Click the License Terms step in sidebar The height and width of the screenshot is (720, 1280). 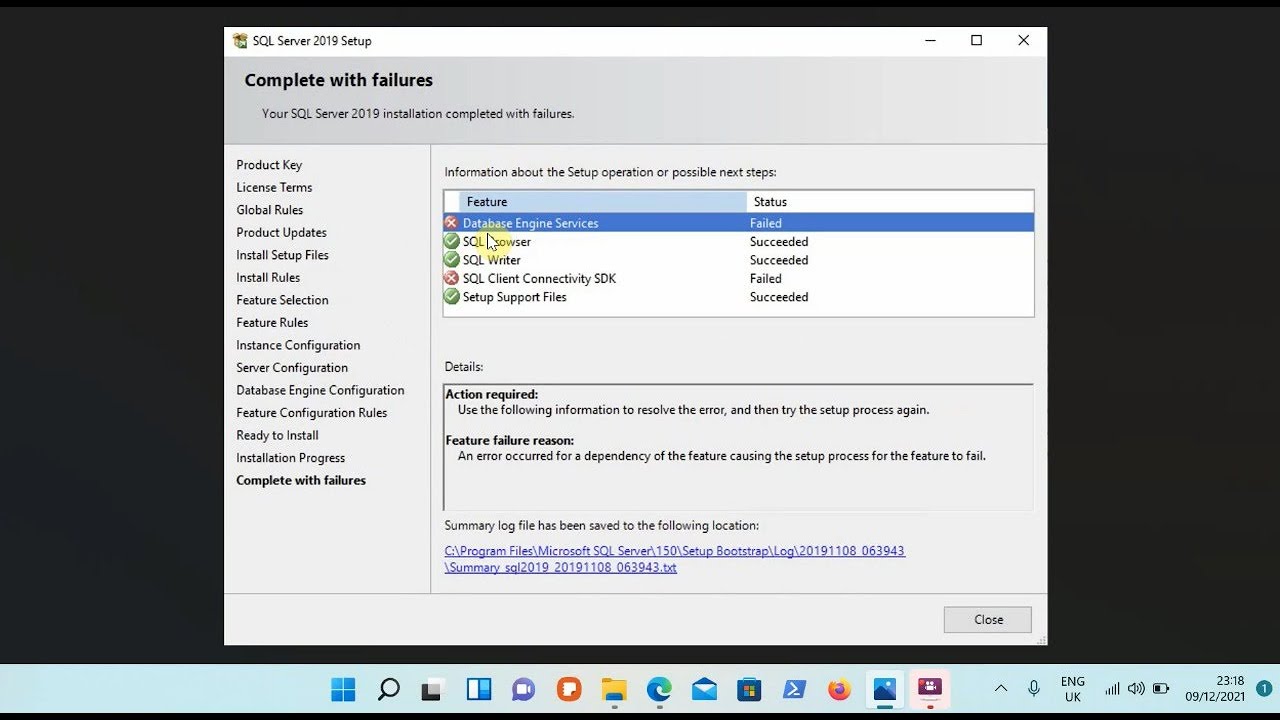click(274, 188)
